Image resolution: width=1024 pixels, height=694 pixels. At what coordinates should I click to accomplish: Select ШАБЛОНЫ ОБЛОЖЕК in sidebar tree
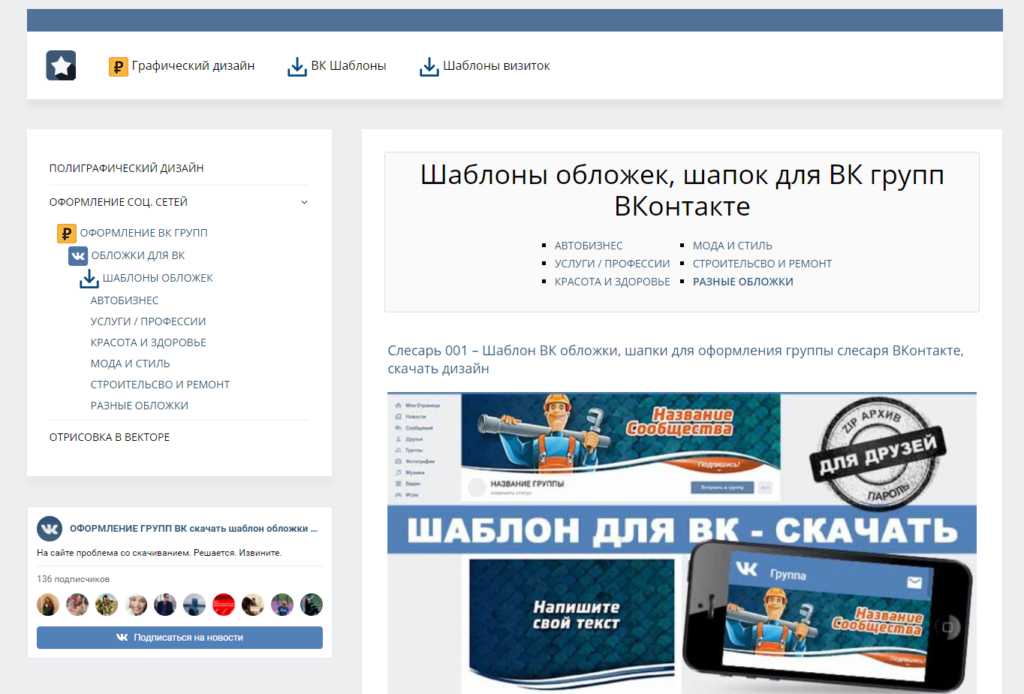[x=157, y=278]
